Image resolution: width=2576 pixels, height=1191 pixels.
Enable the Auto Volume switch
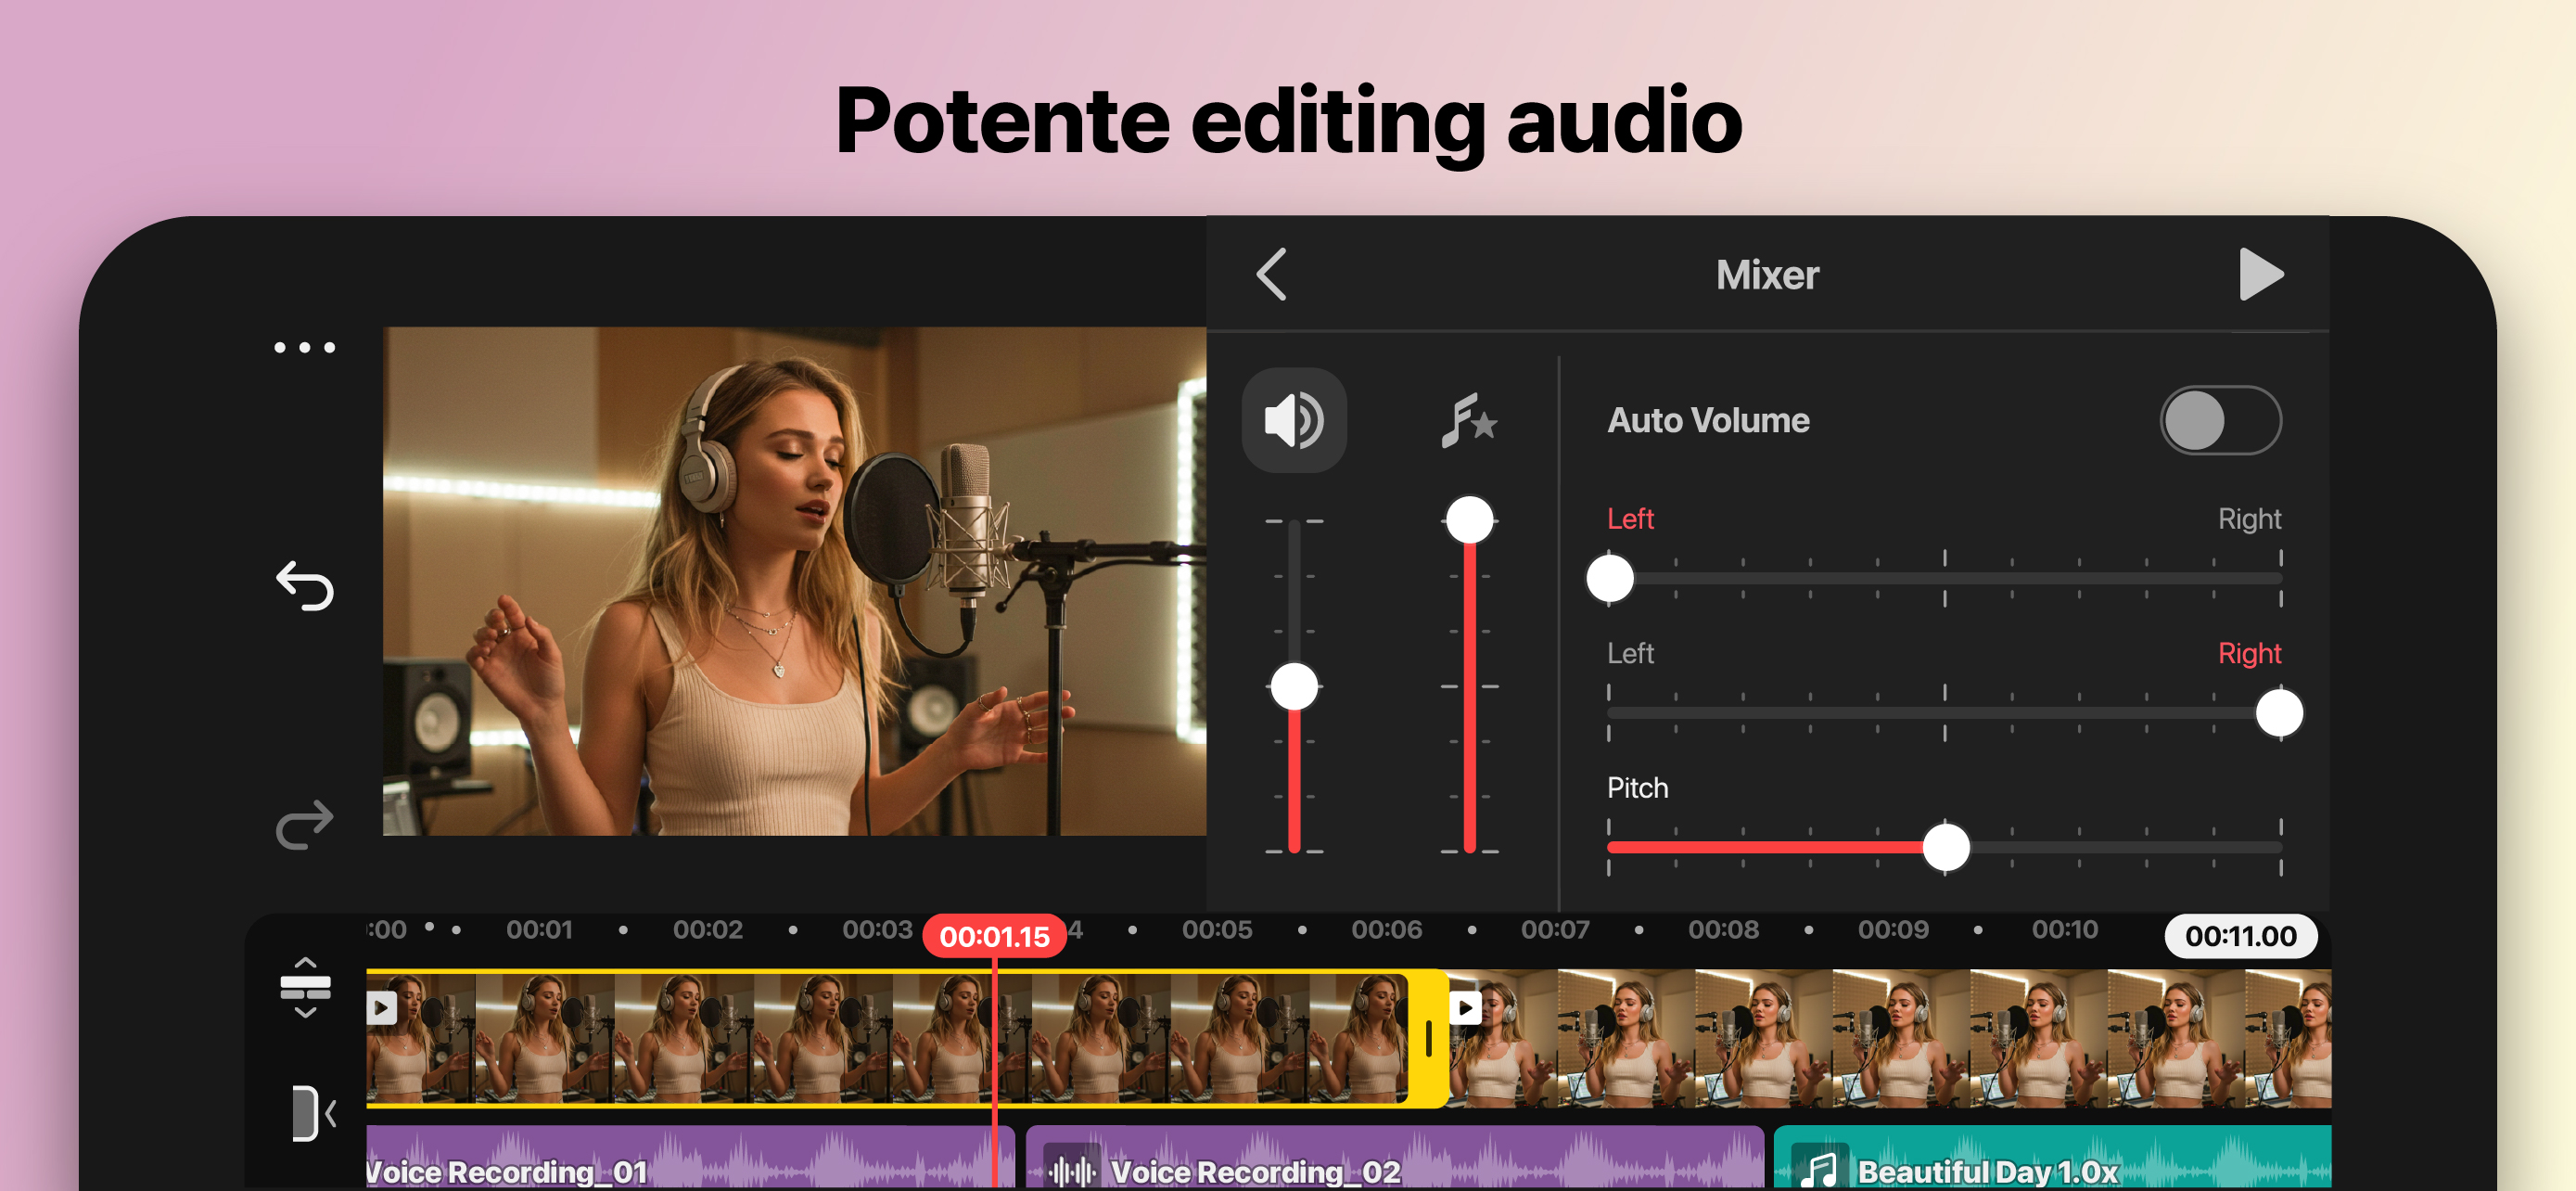tap(2219, 420)
